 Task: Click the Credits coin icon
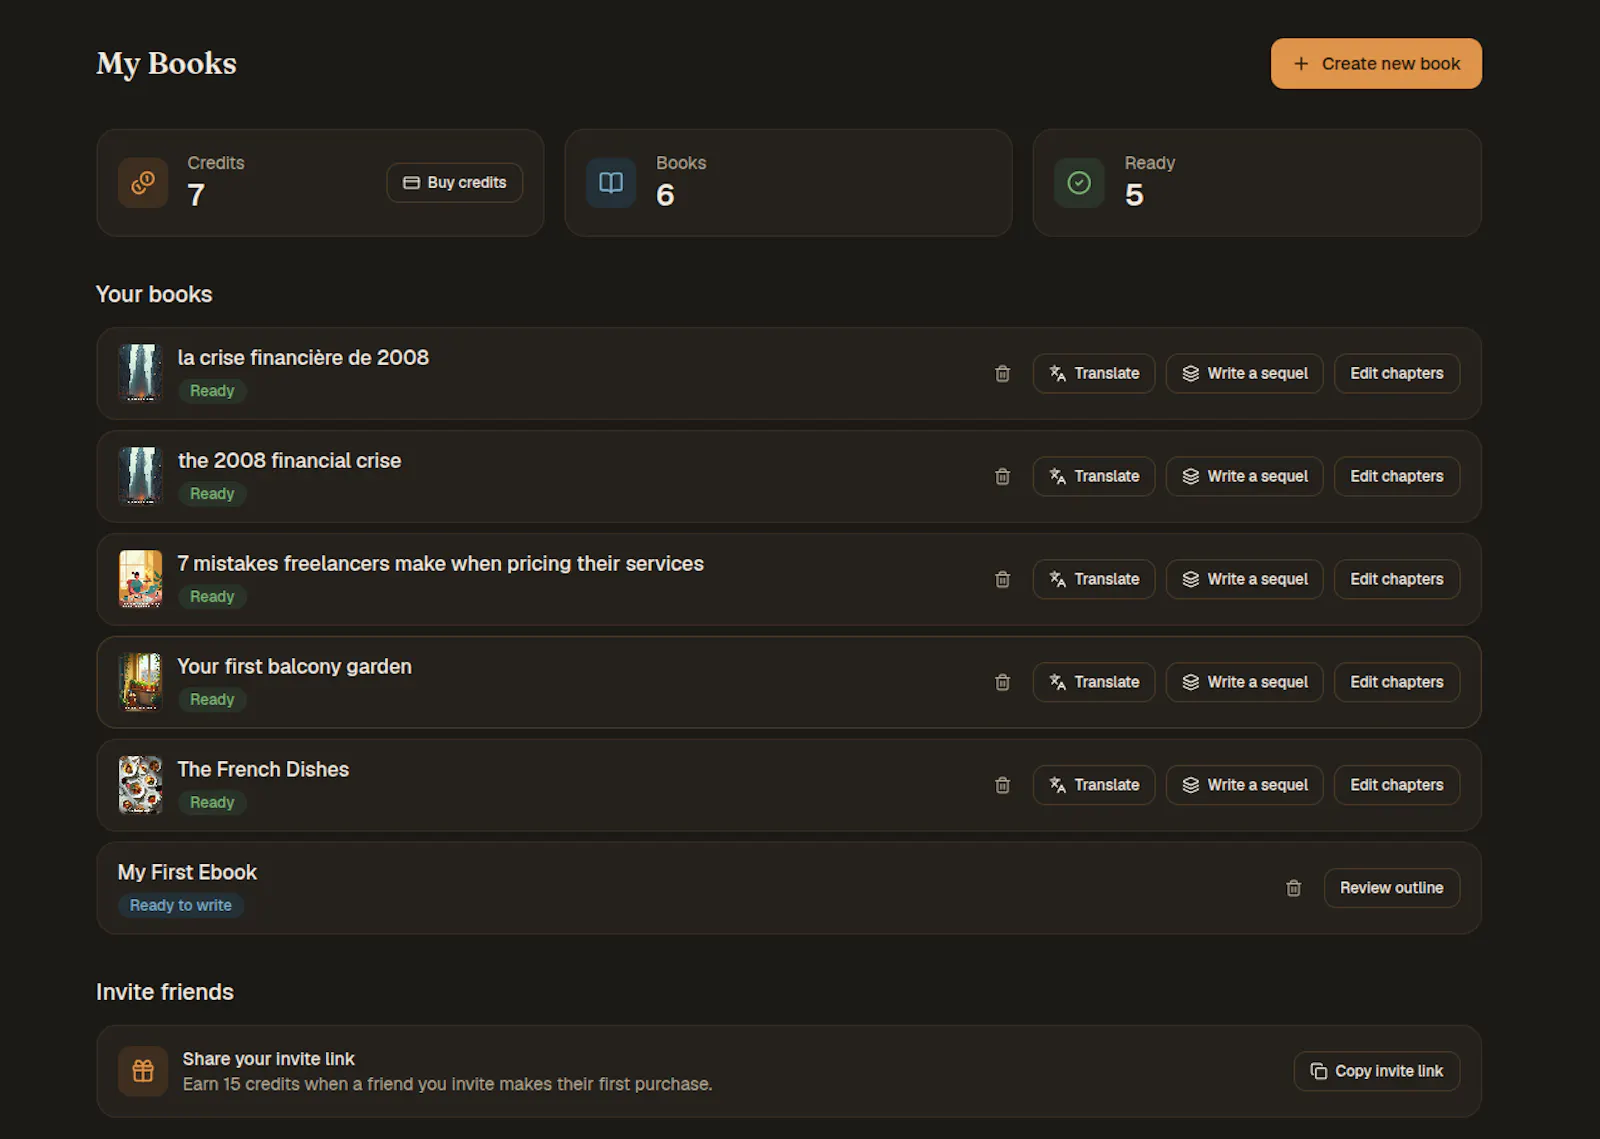tap(143, 183)
